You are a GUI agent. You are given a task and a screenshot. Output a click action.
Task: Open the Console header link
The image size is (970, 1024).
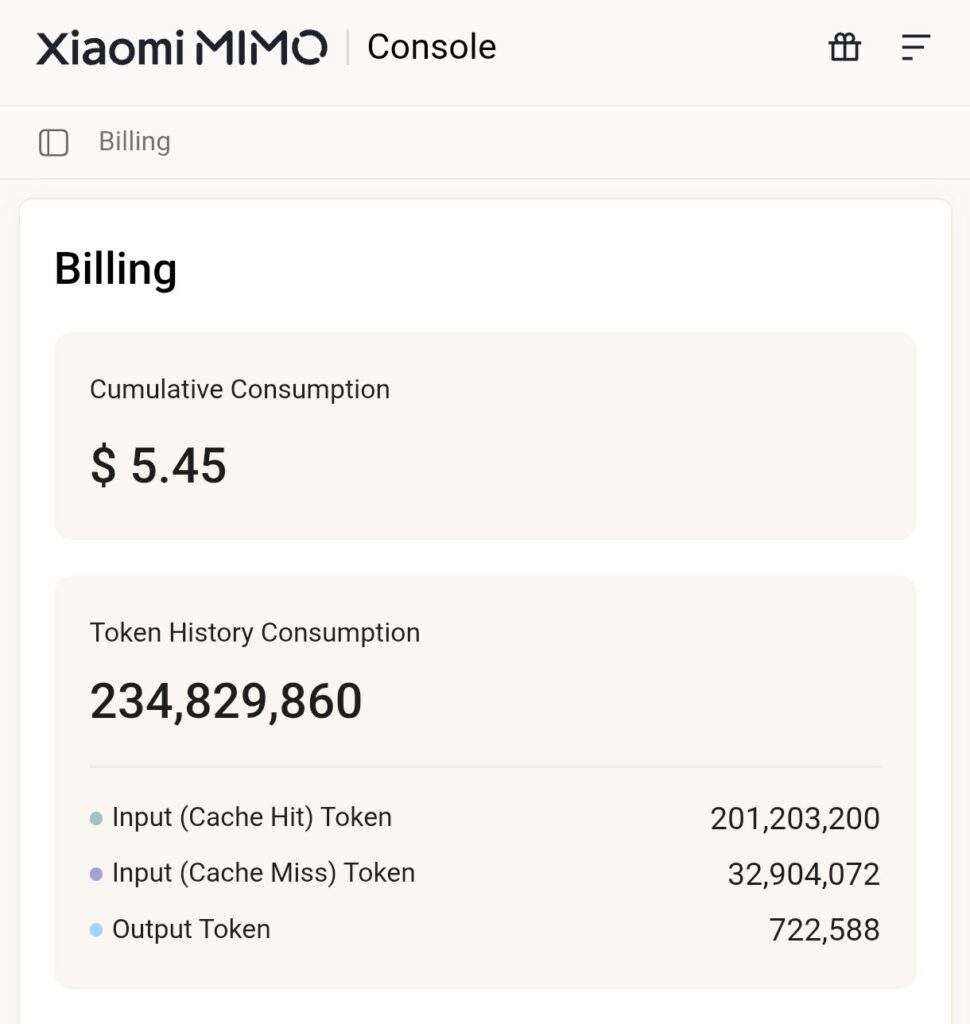(x=432, y=47)
